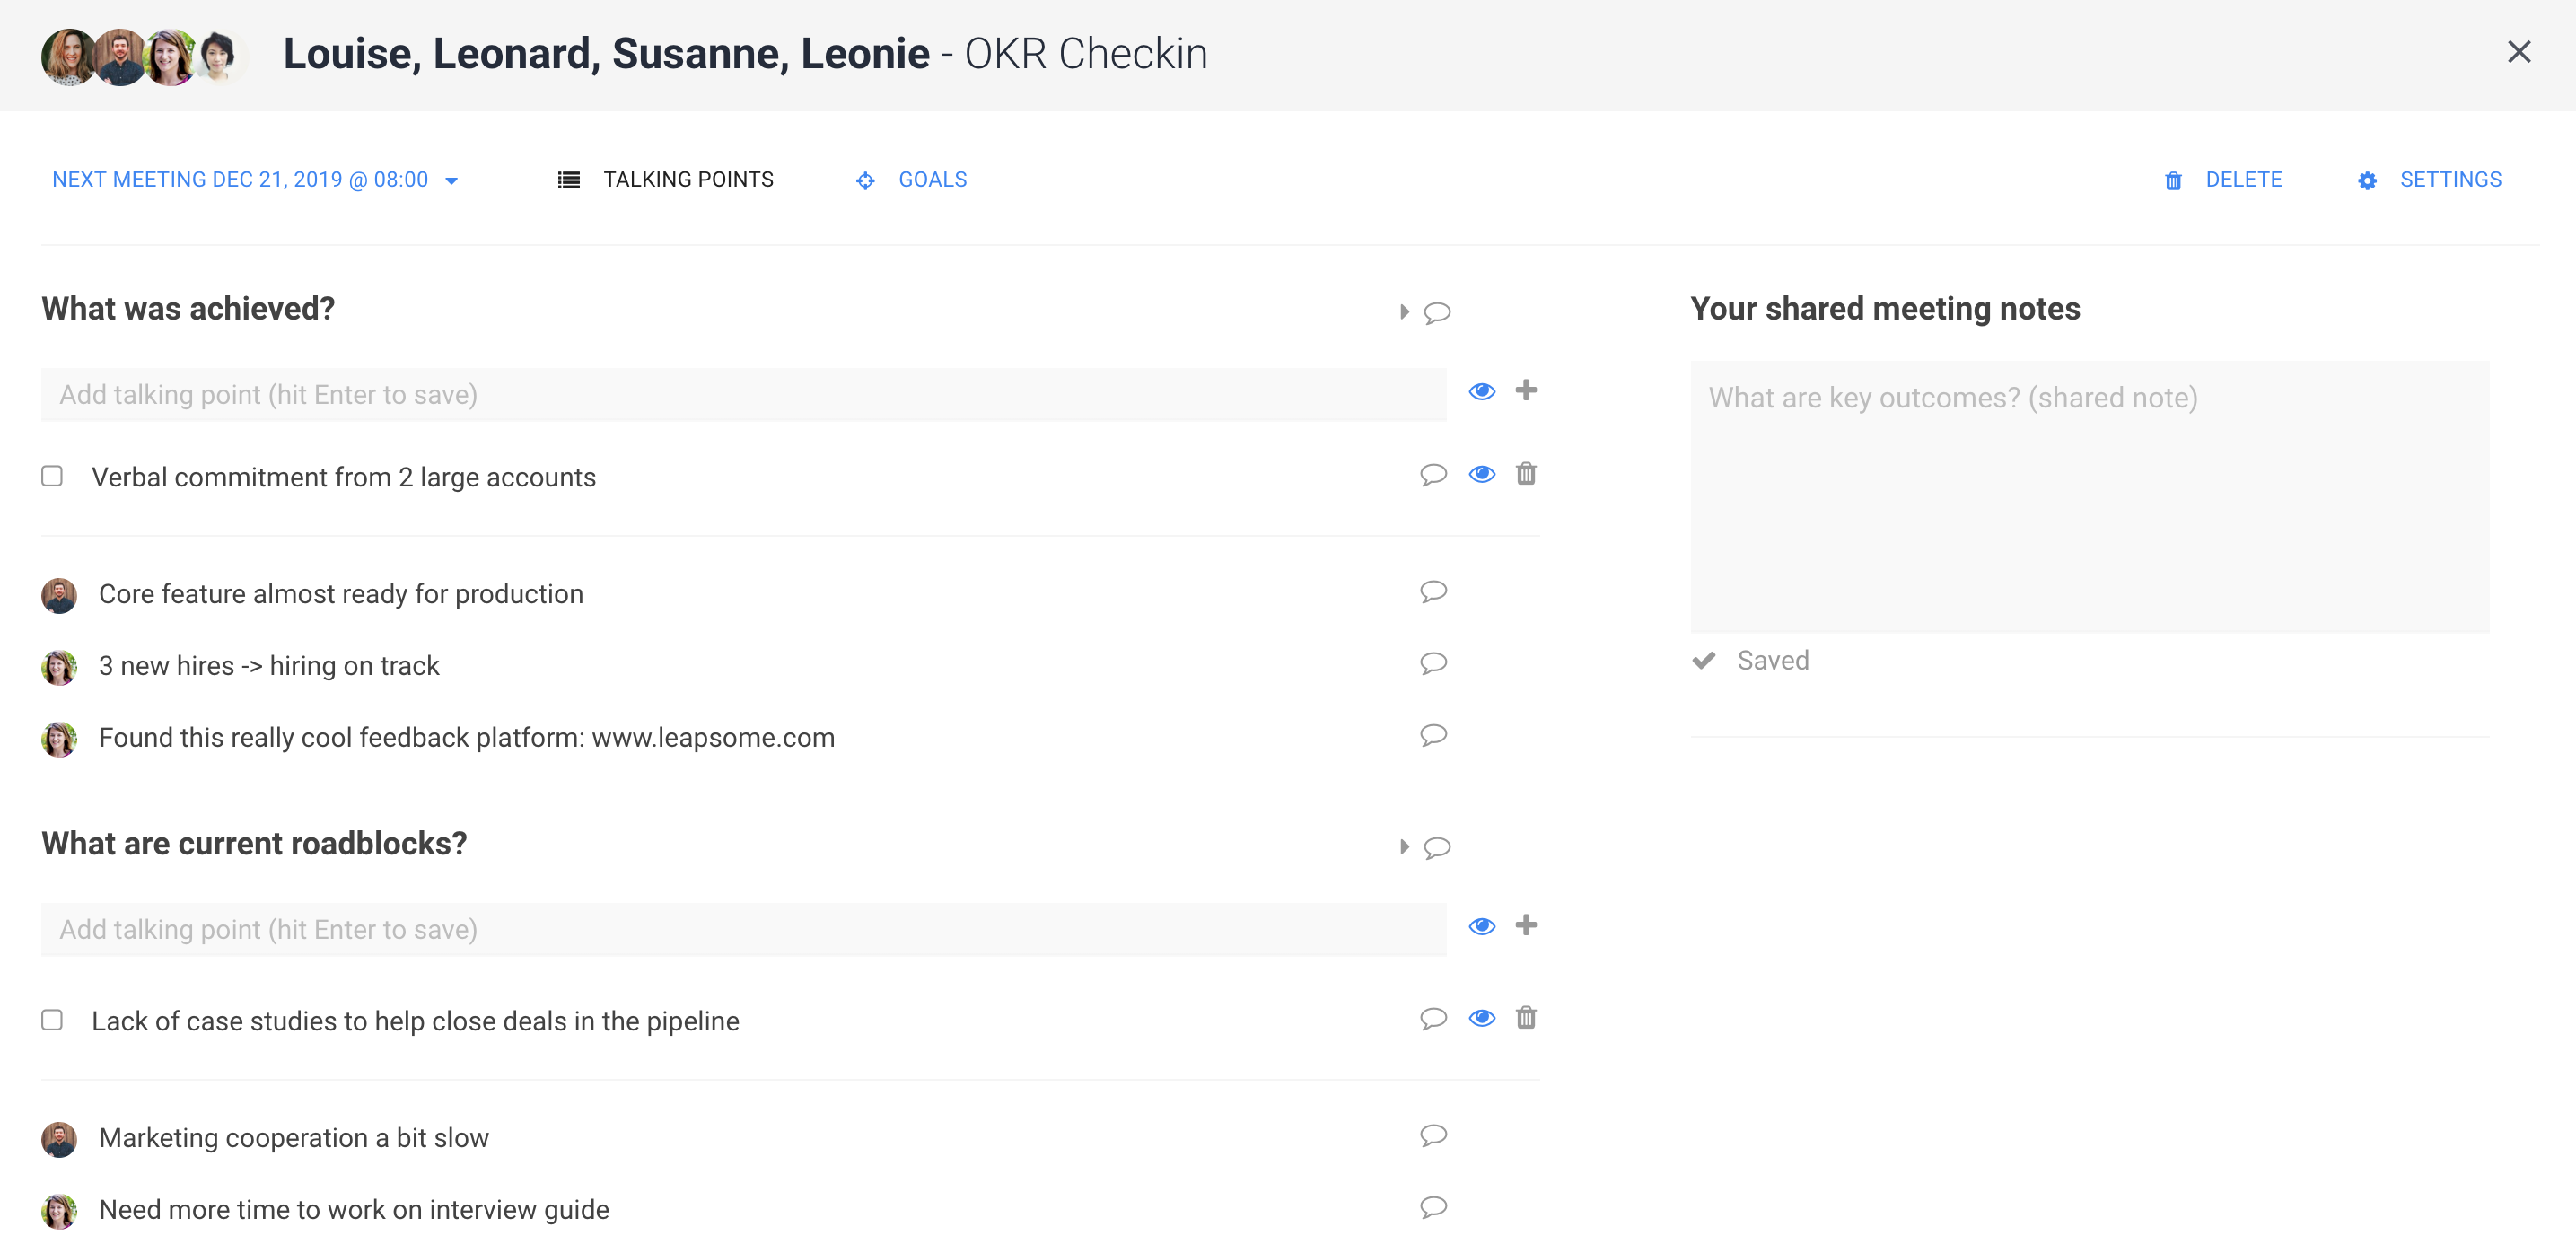Click '3 new hires -> hiring on track' text
This screenshot has height=1253, width=2576.
click(x=268, y=666)
